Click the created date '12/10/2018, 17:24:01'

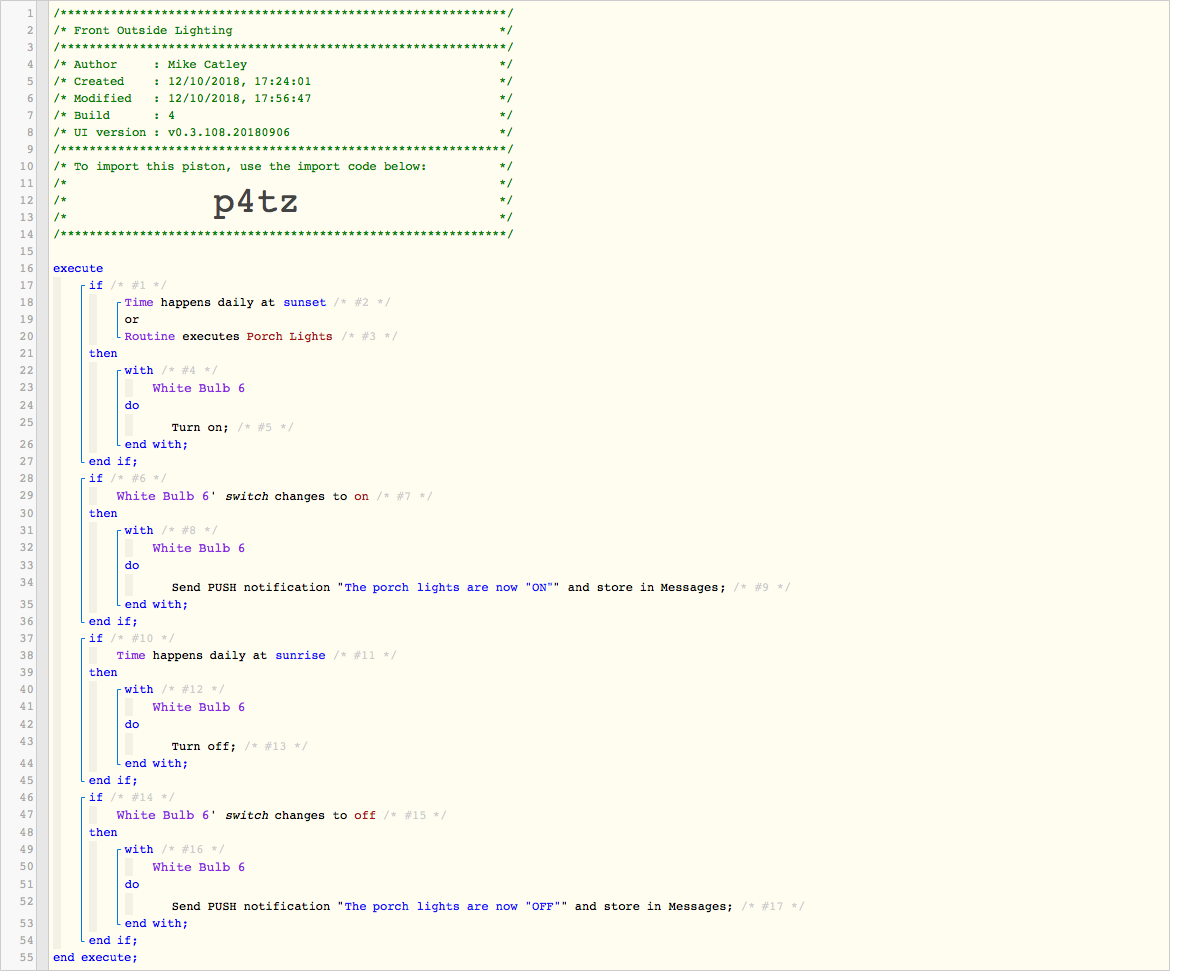240,81
